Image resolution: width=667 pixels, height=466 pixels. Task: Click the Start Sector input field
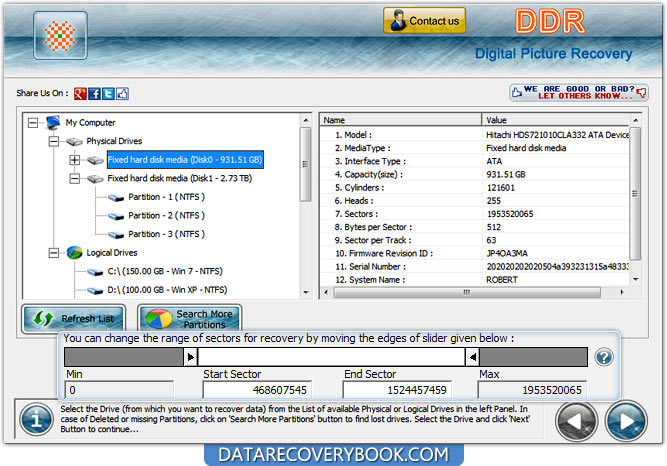[x=257, y=390]
